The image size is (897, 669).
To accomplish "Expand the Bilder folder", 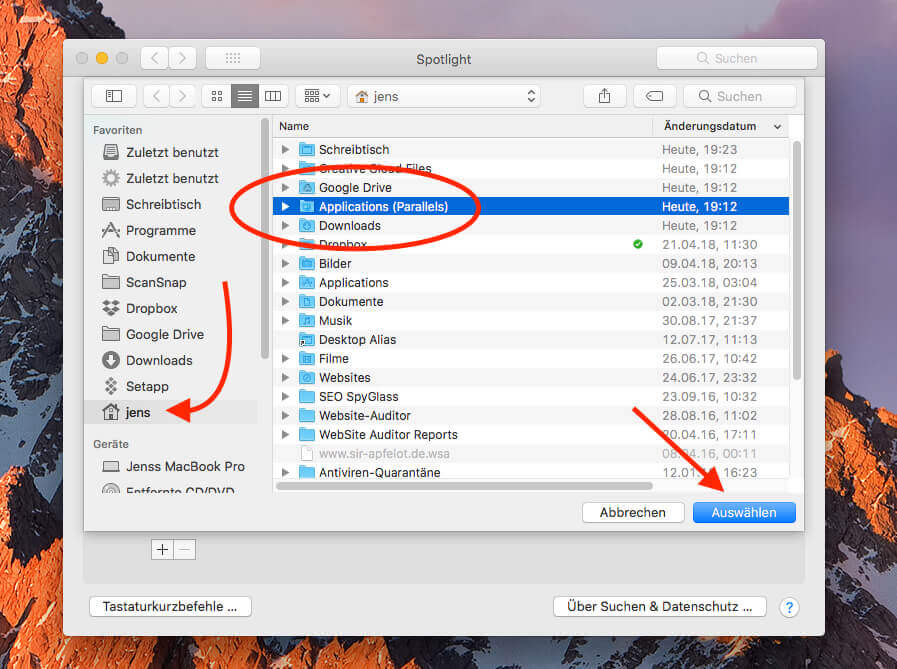I will (285, 263).
